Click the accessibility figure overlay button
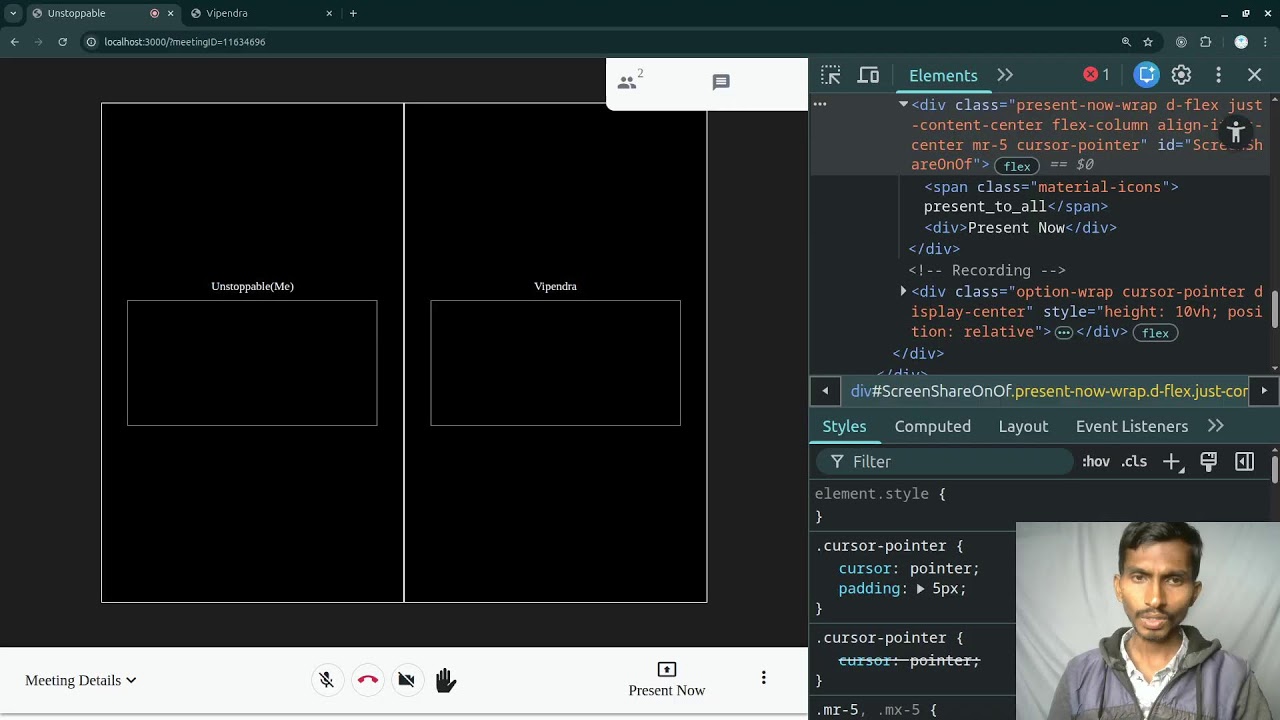Screen dimensions: 1280x720 tap(1236, 132)
